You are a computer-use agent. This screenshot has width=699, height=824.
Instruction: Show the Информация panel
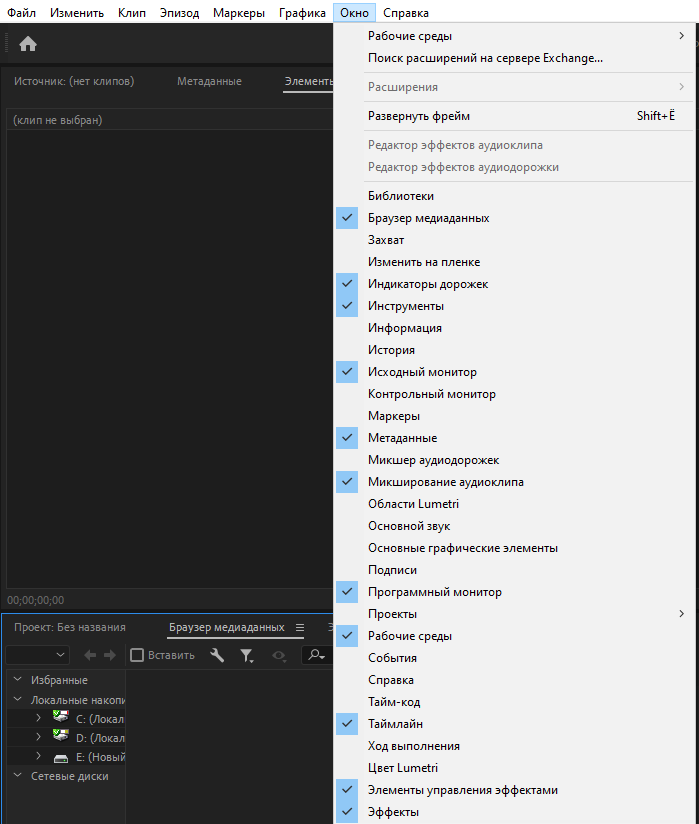click(513, 328)
